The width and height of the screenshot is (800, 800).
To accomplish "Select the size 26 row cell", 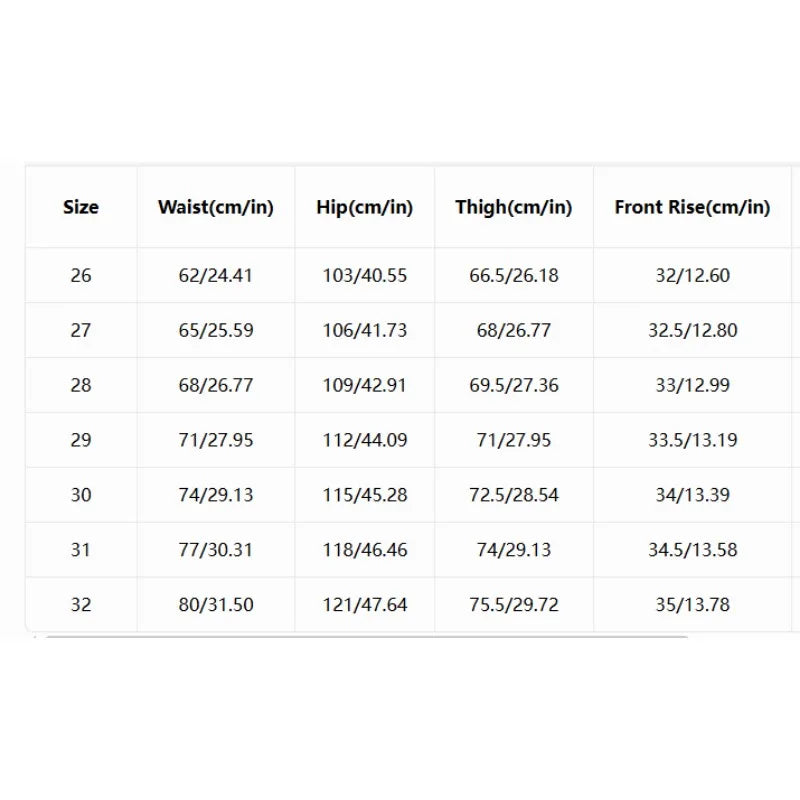I will tap(81, 276).
